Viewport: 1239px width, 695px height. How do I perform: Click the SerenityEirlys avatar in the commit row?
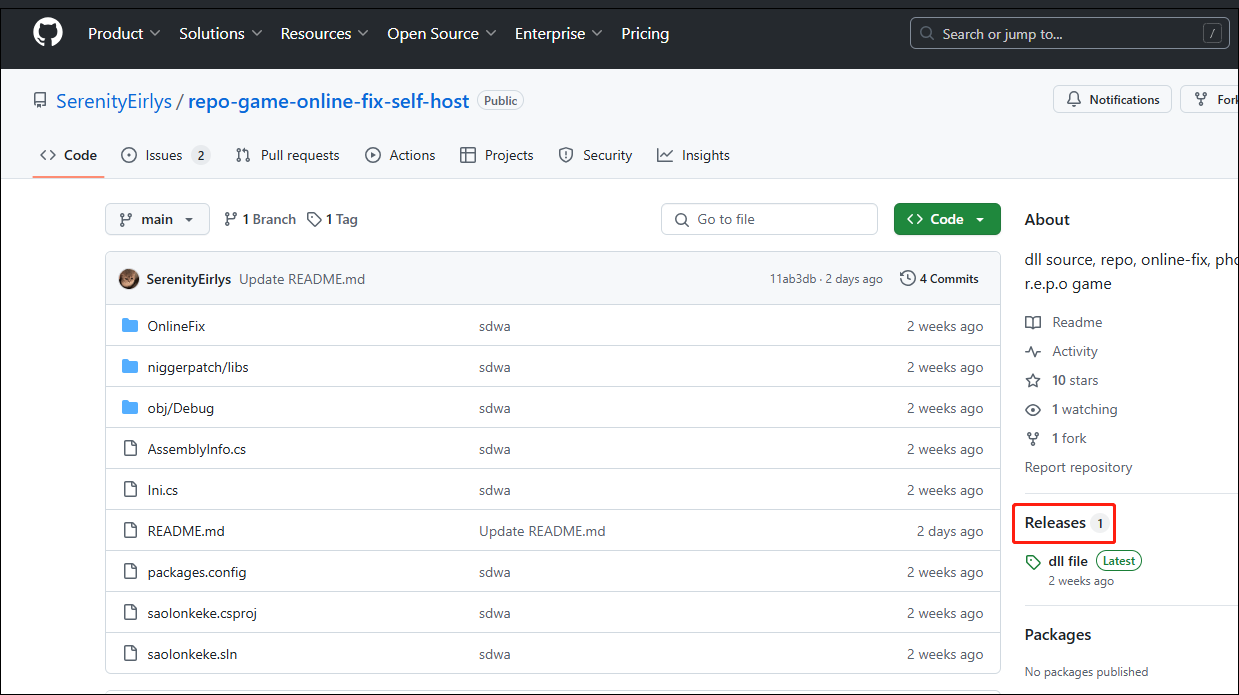tap(129, 279)
